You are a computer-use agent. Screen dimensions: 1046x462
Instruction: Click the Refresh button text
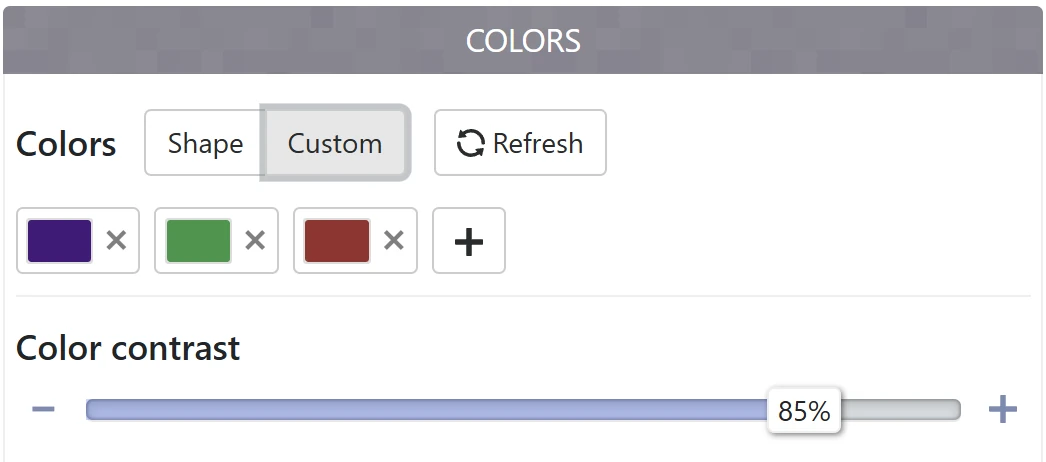pyautogui.click(x=538, y=143)
